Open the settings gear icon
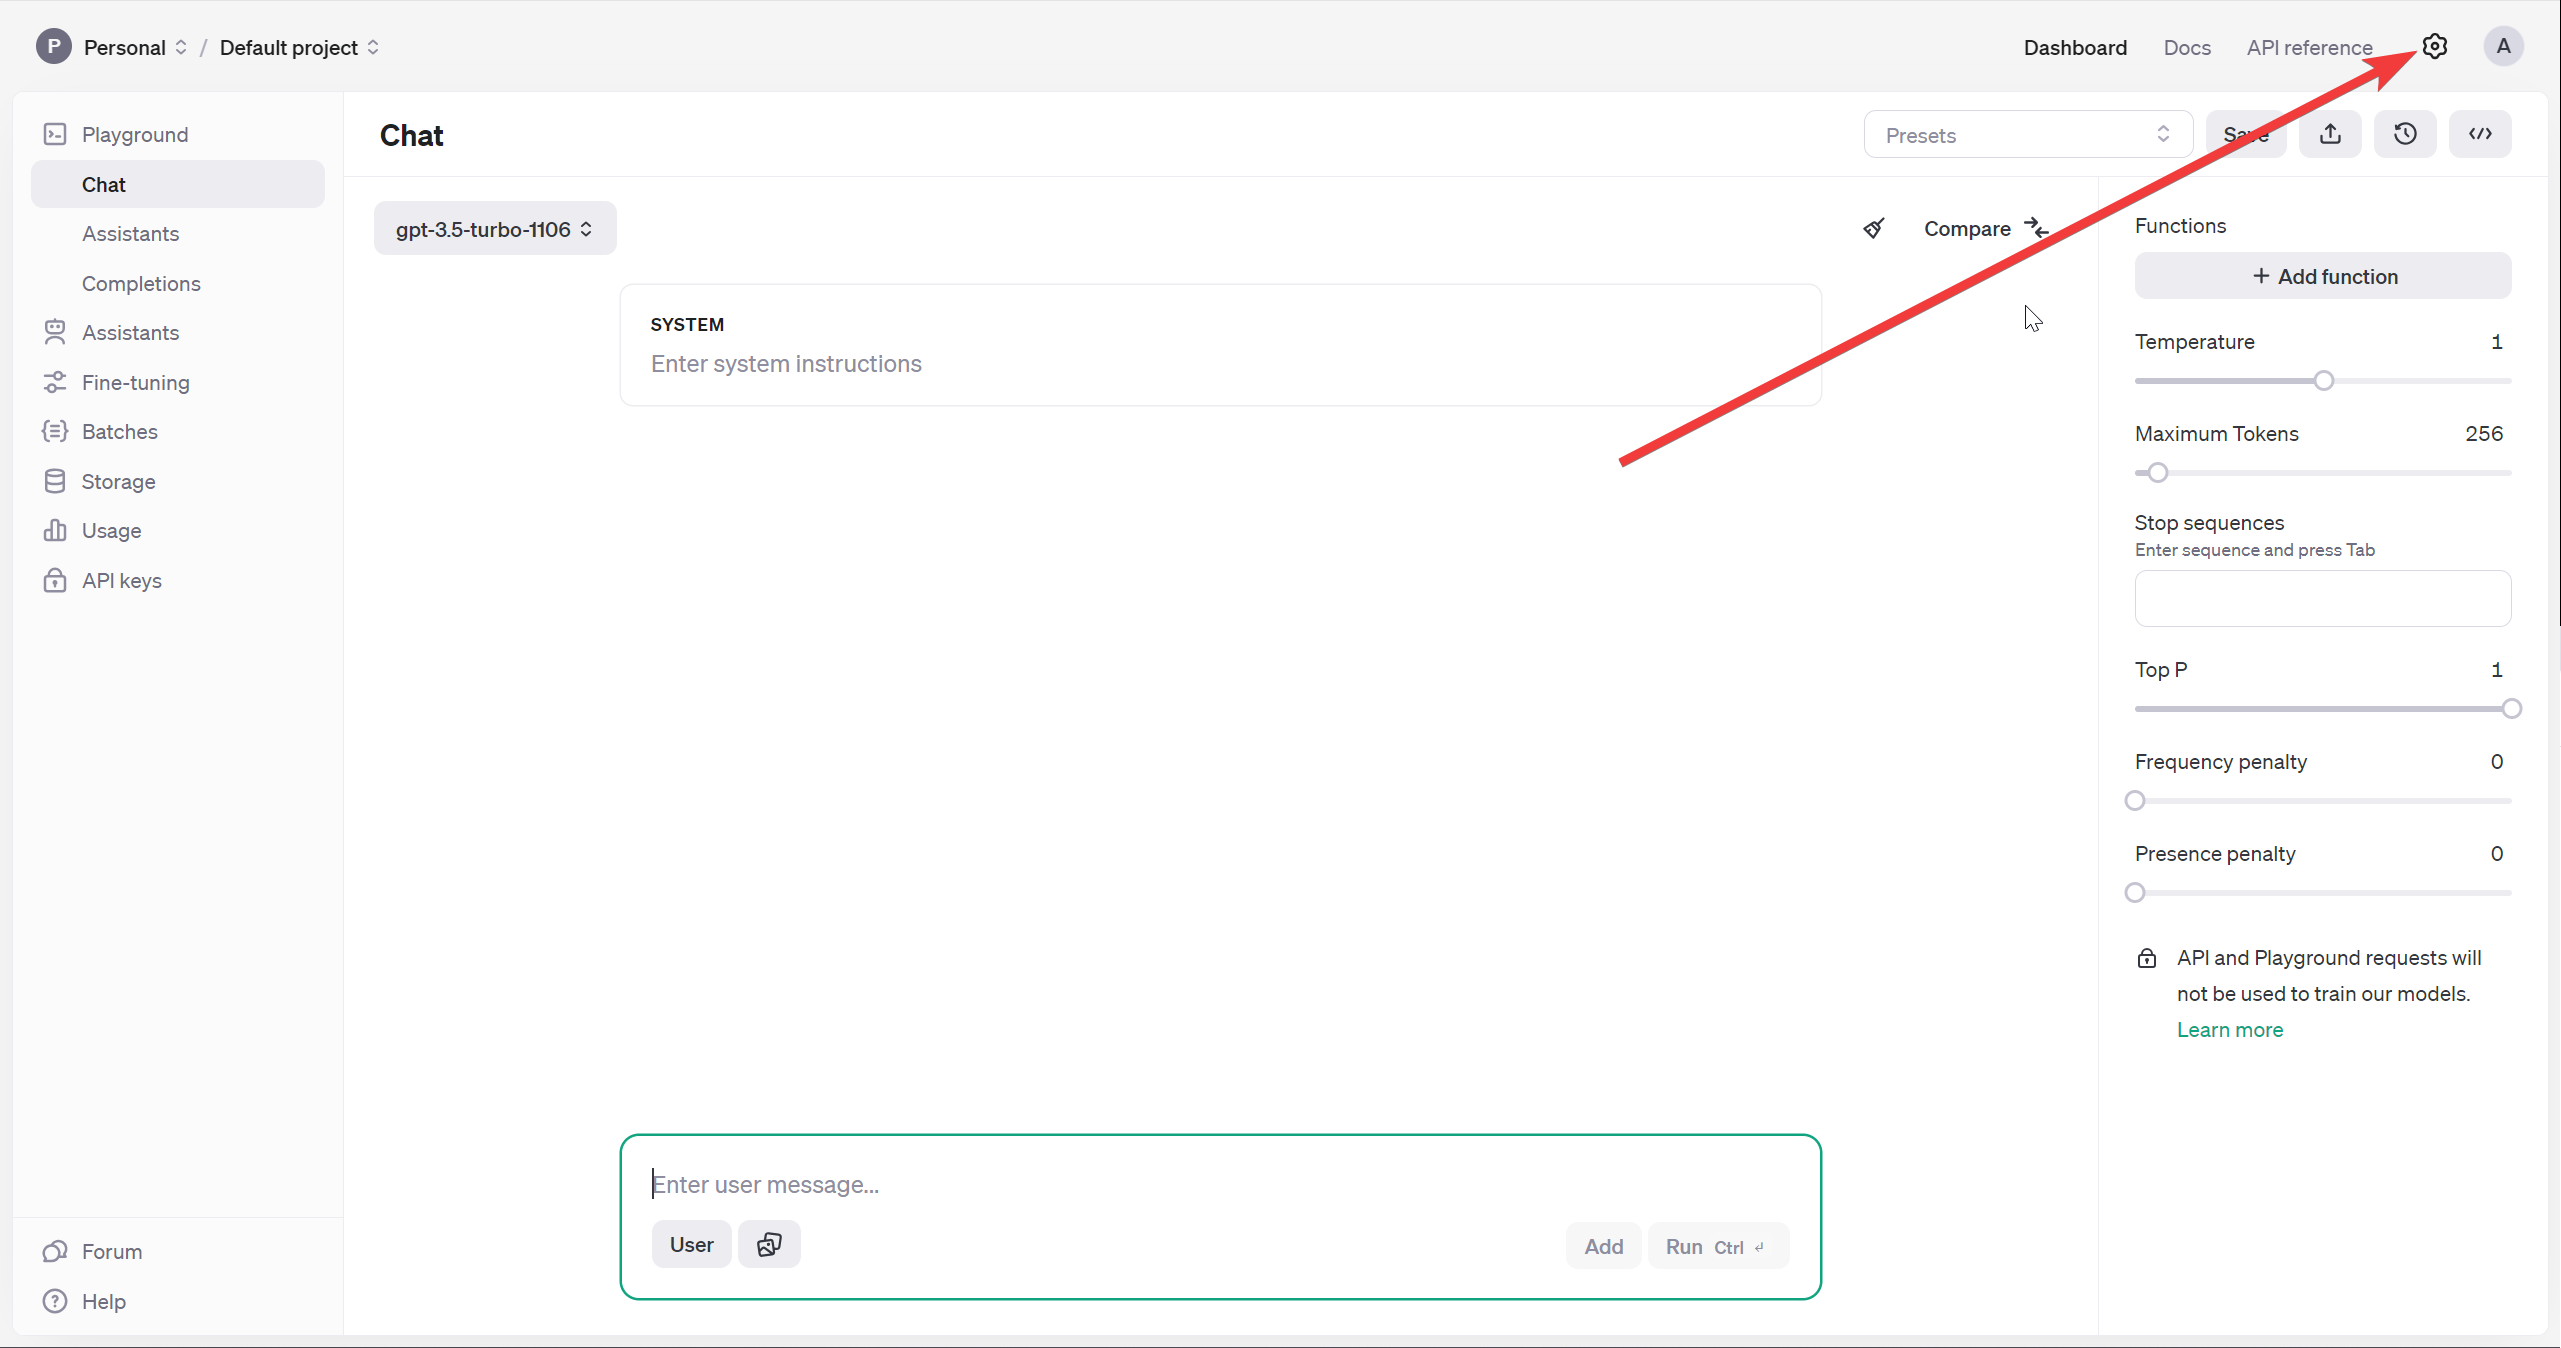Screen dimensions: 2561x1348 (x=2434, y=46)
